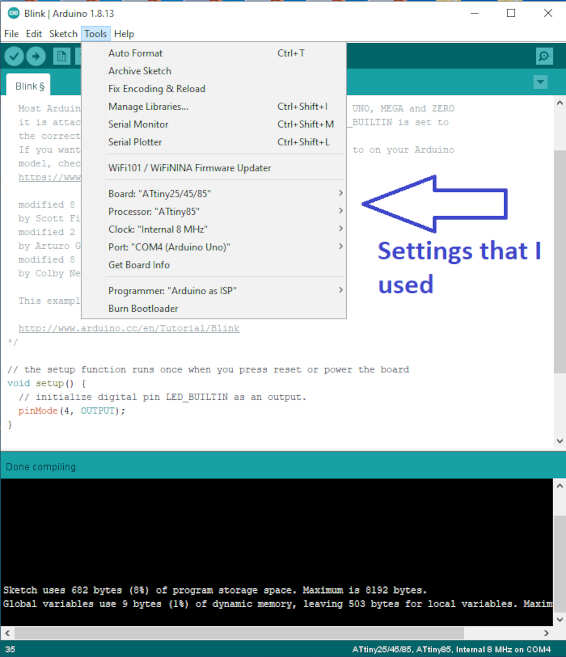Viewport: 566px width, 657px height.
Task: Expand the Board ATtiny25/45/85 submenu
Action: click(214, 194)
